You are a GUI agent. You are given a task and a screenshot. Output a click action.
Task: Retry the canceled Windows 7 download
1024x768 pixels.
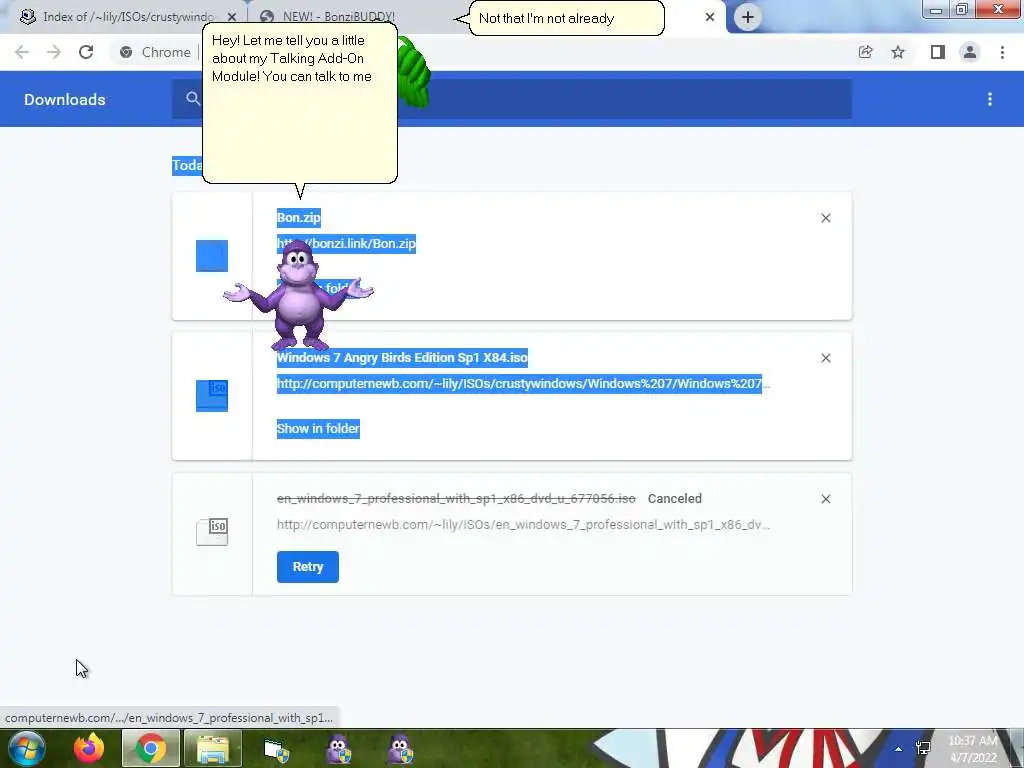[x=308, y=567]
